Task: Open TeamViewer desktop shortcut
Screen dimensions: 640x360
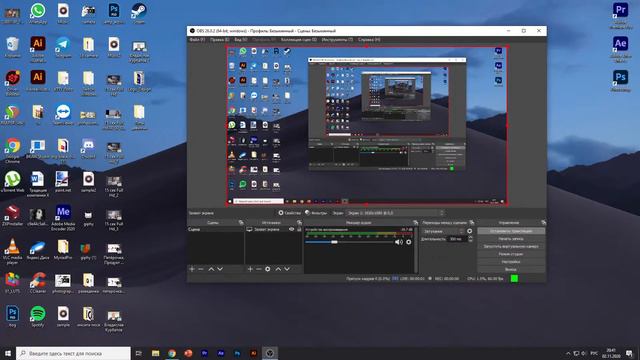Action: pyautogui.click(x=63, y=115)
